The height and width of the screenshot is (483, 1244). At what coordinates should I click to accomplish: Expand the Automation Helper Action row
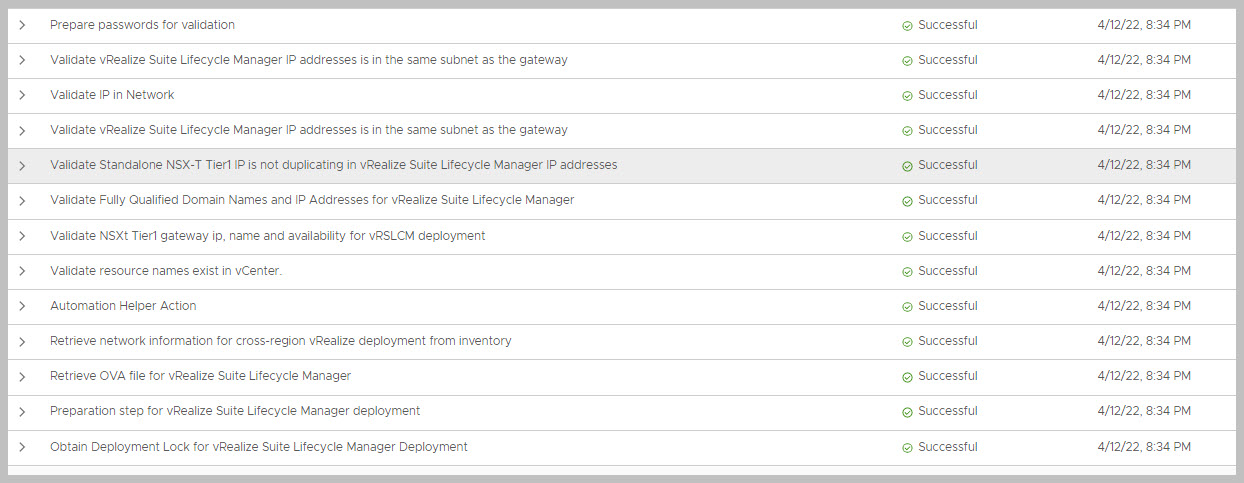tap(22, 306)
